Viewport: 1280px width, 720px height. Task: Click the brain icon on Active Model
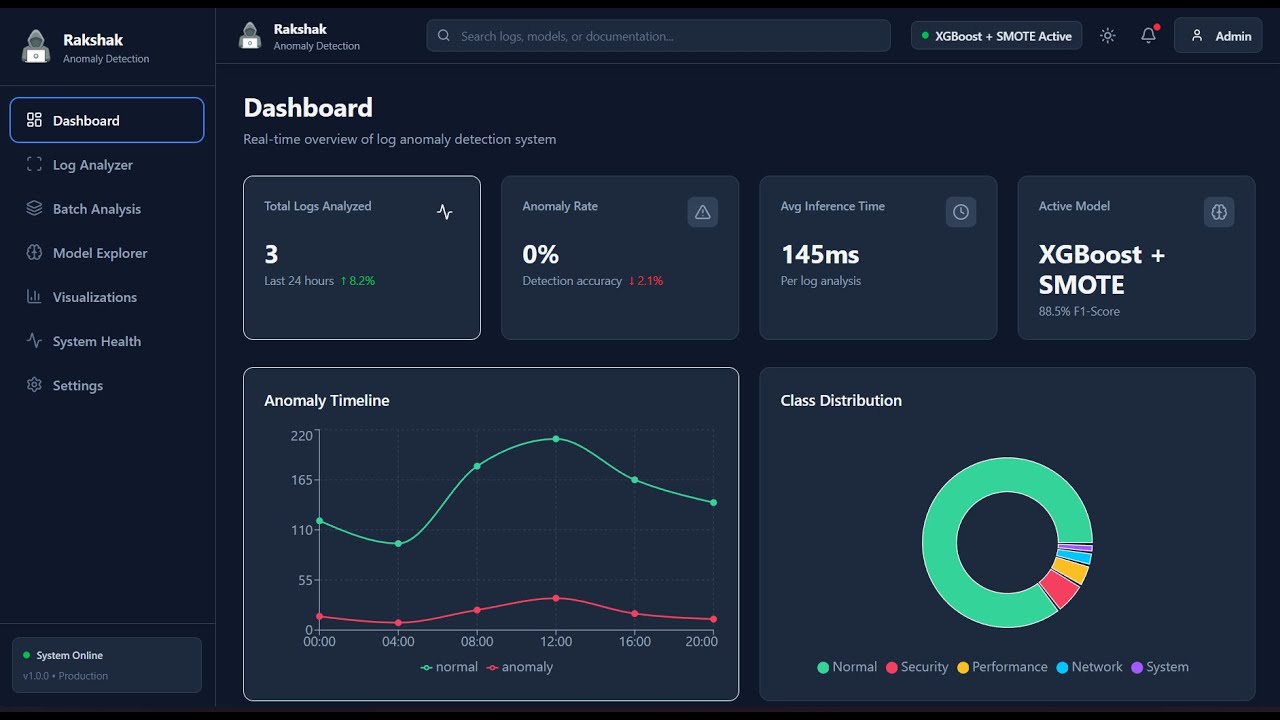1219,212
